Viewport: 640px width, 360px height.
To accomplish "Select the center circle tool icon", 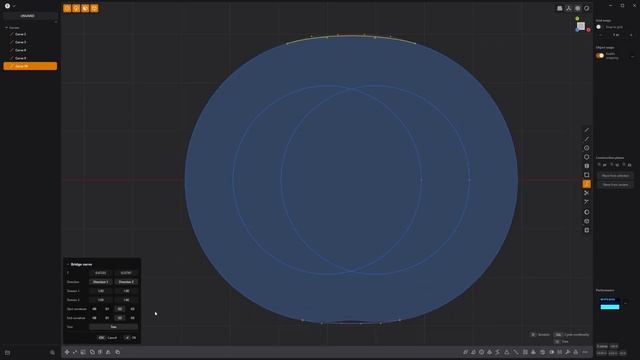I will pos(587,148).
